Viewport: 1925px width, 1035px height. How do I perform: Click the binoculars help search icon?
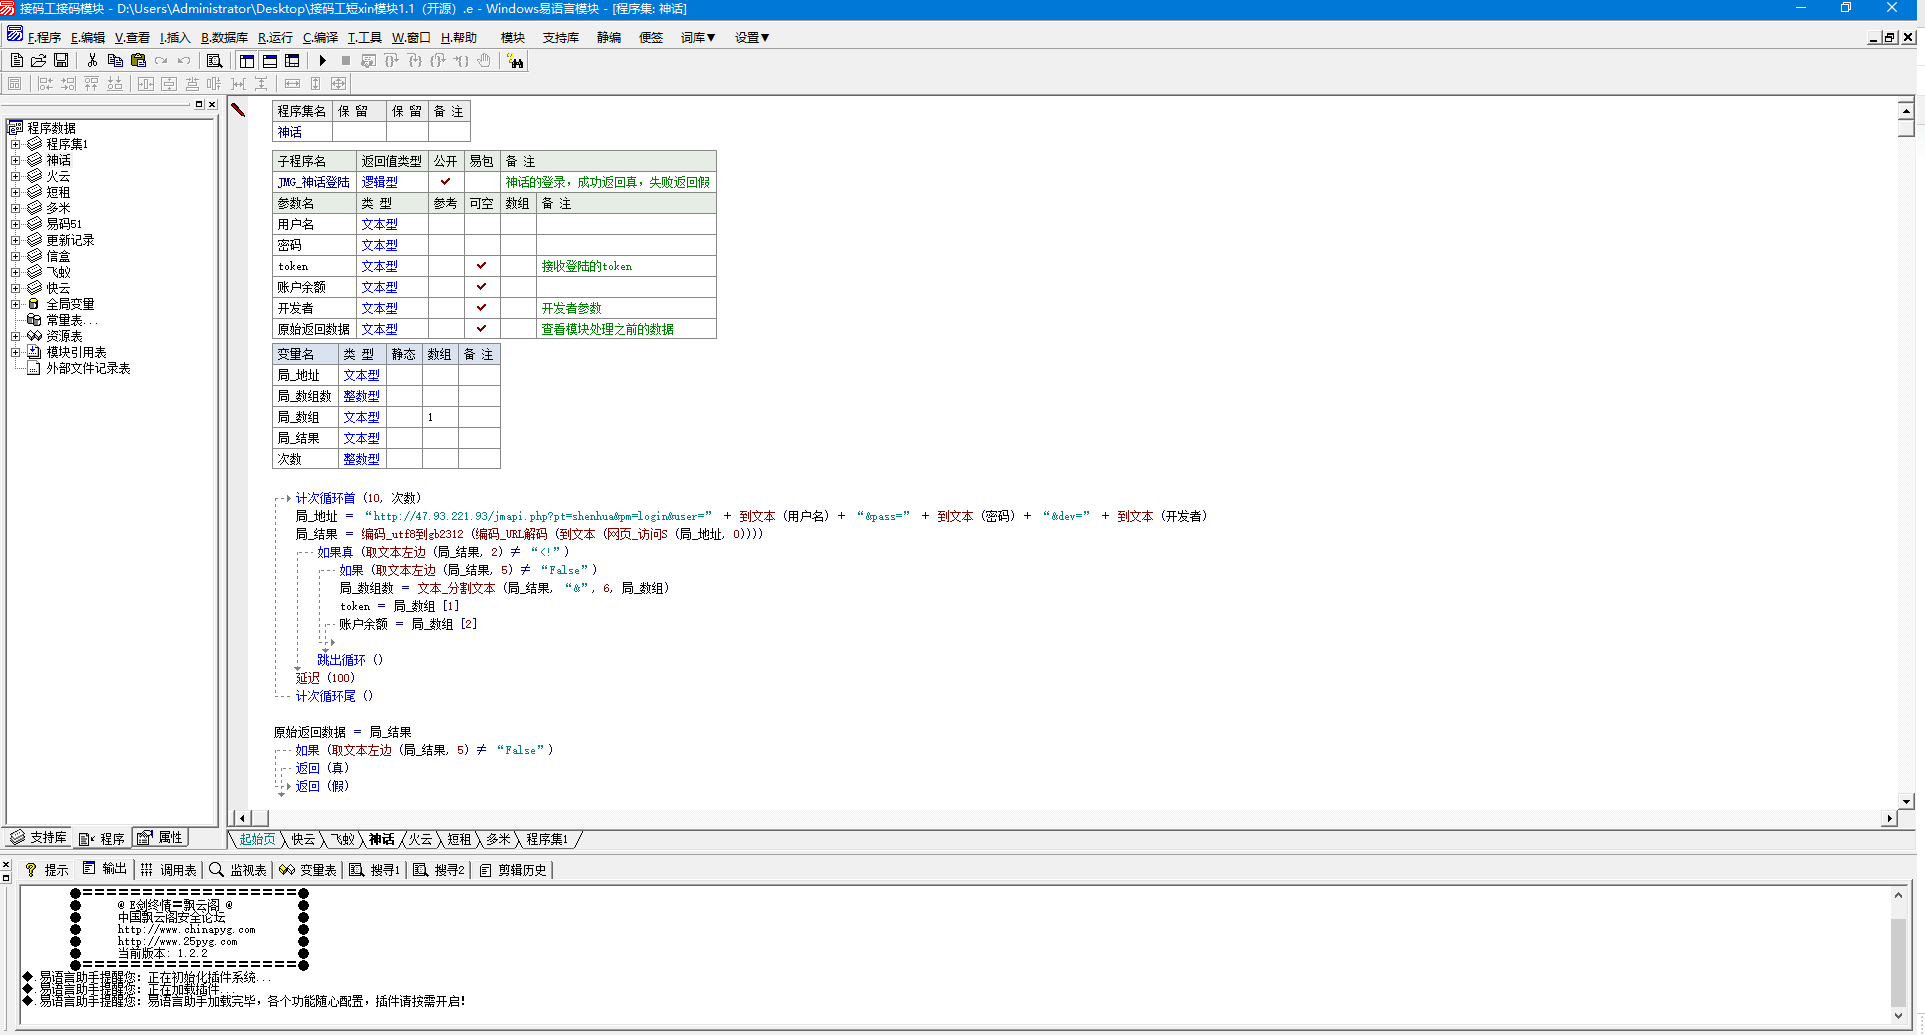click(x=515, y=60)
